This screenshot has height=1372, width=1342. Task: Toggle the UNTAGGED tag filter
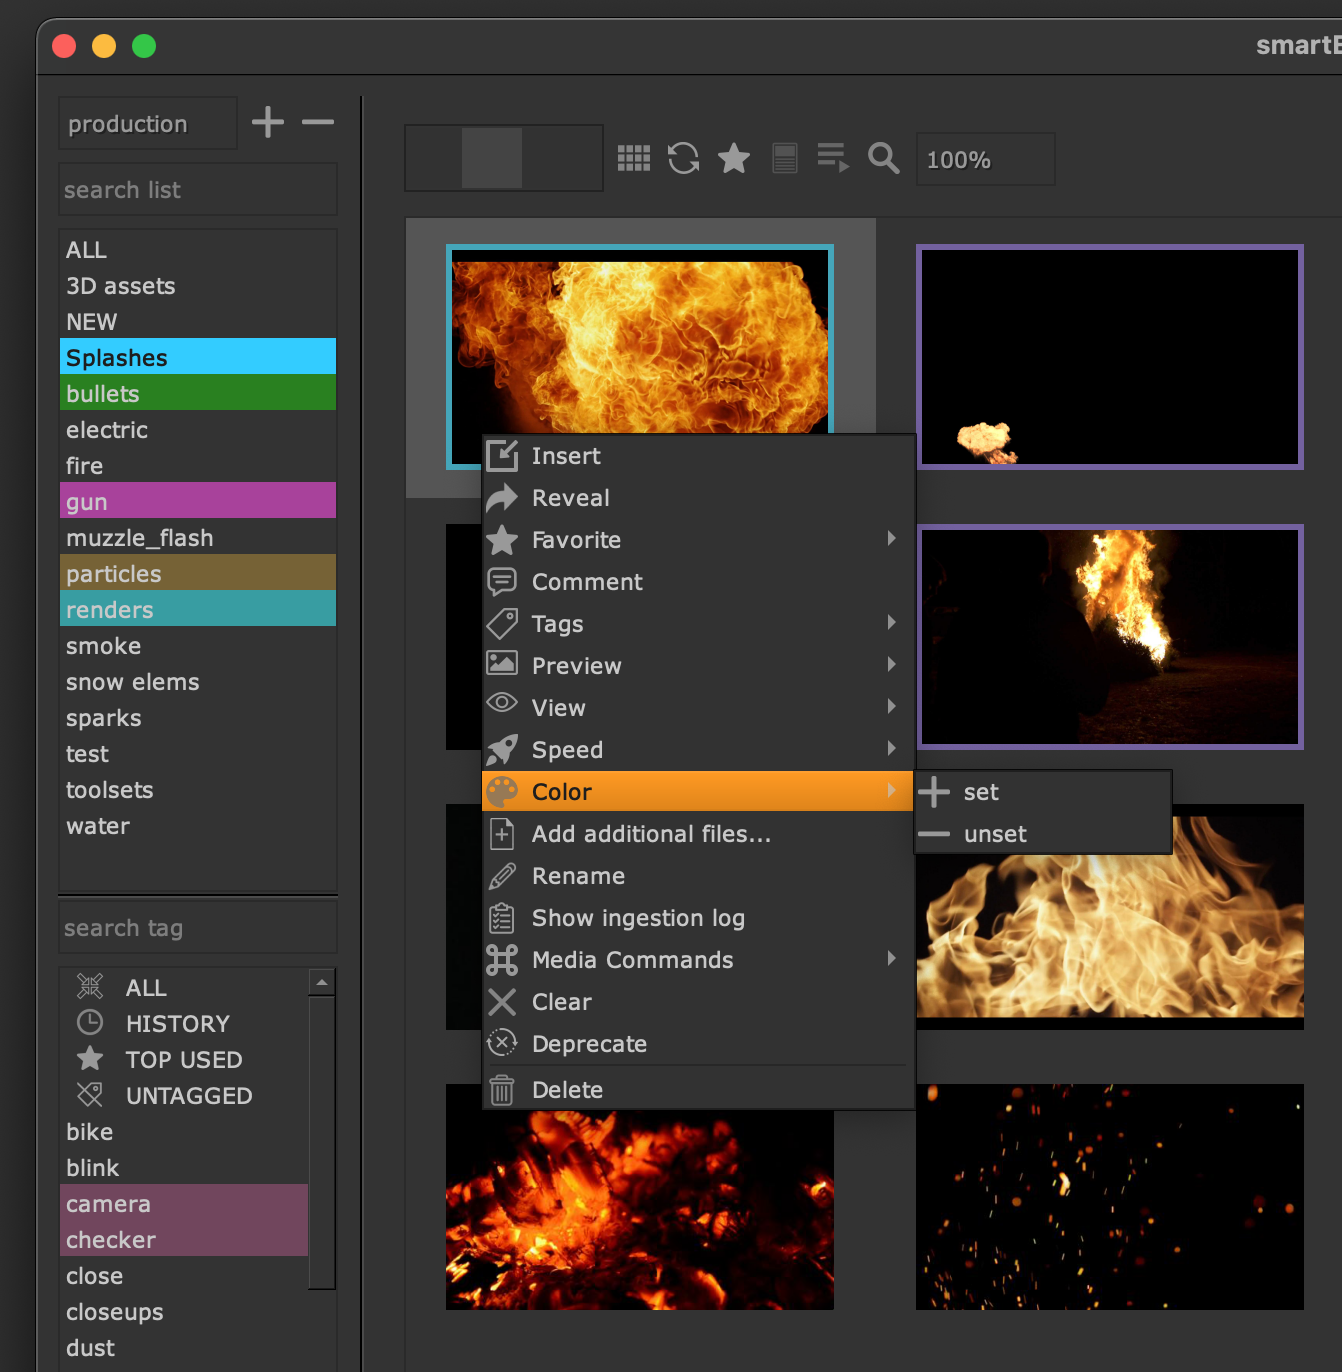(x=188, y=1096)
